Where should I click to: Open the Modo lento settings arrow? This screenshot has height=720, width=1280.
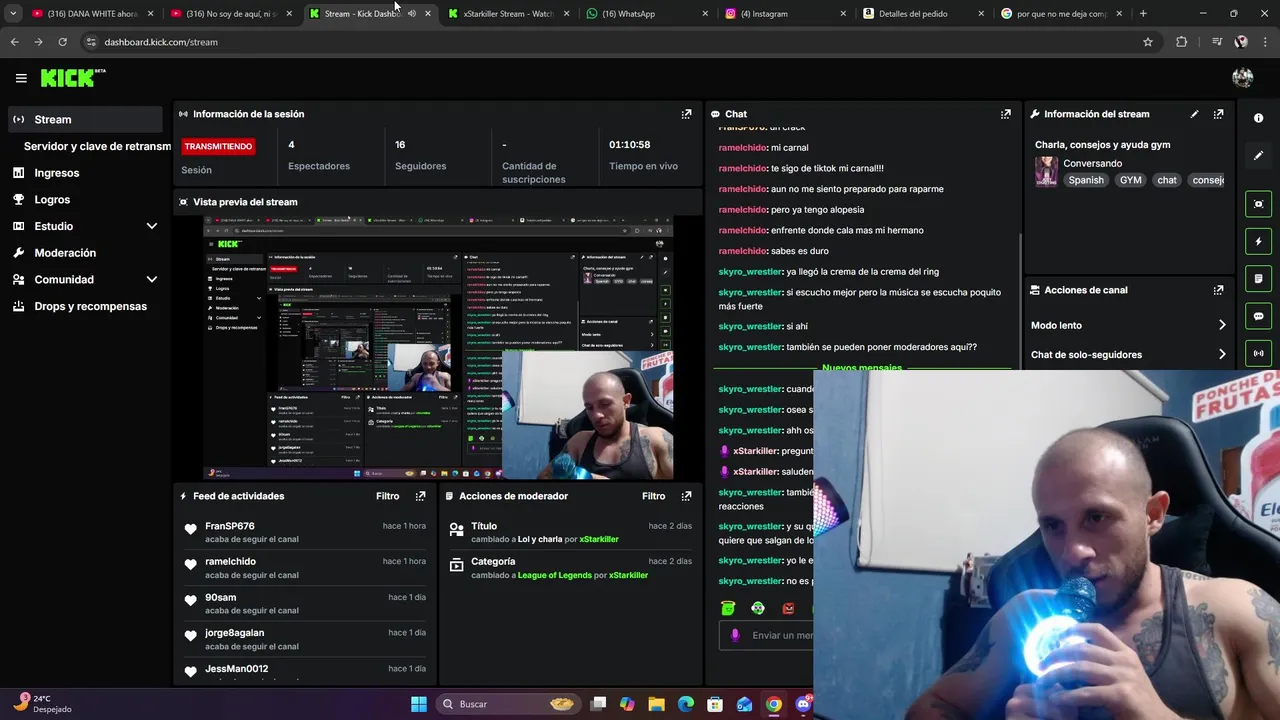1222,325
